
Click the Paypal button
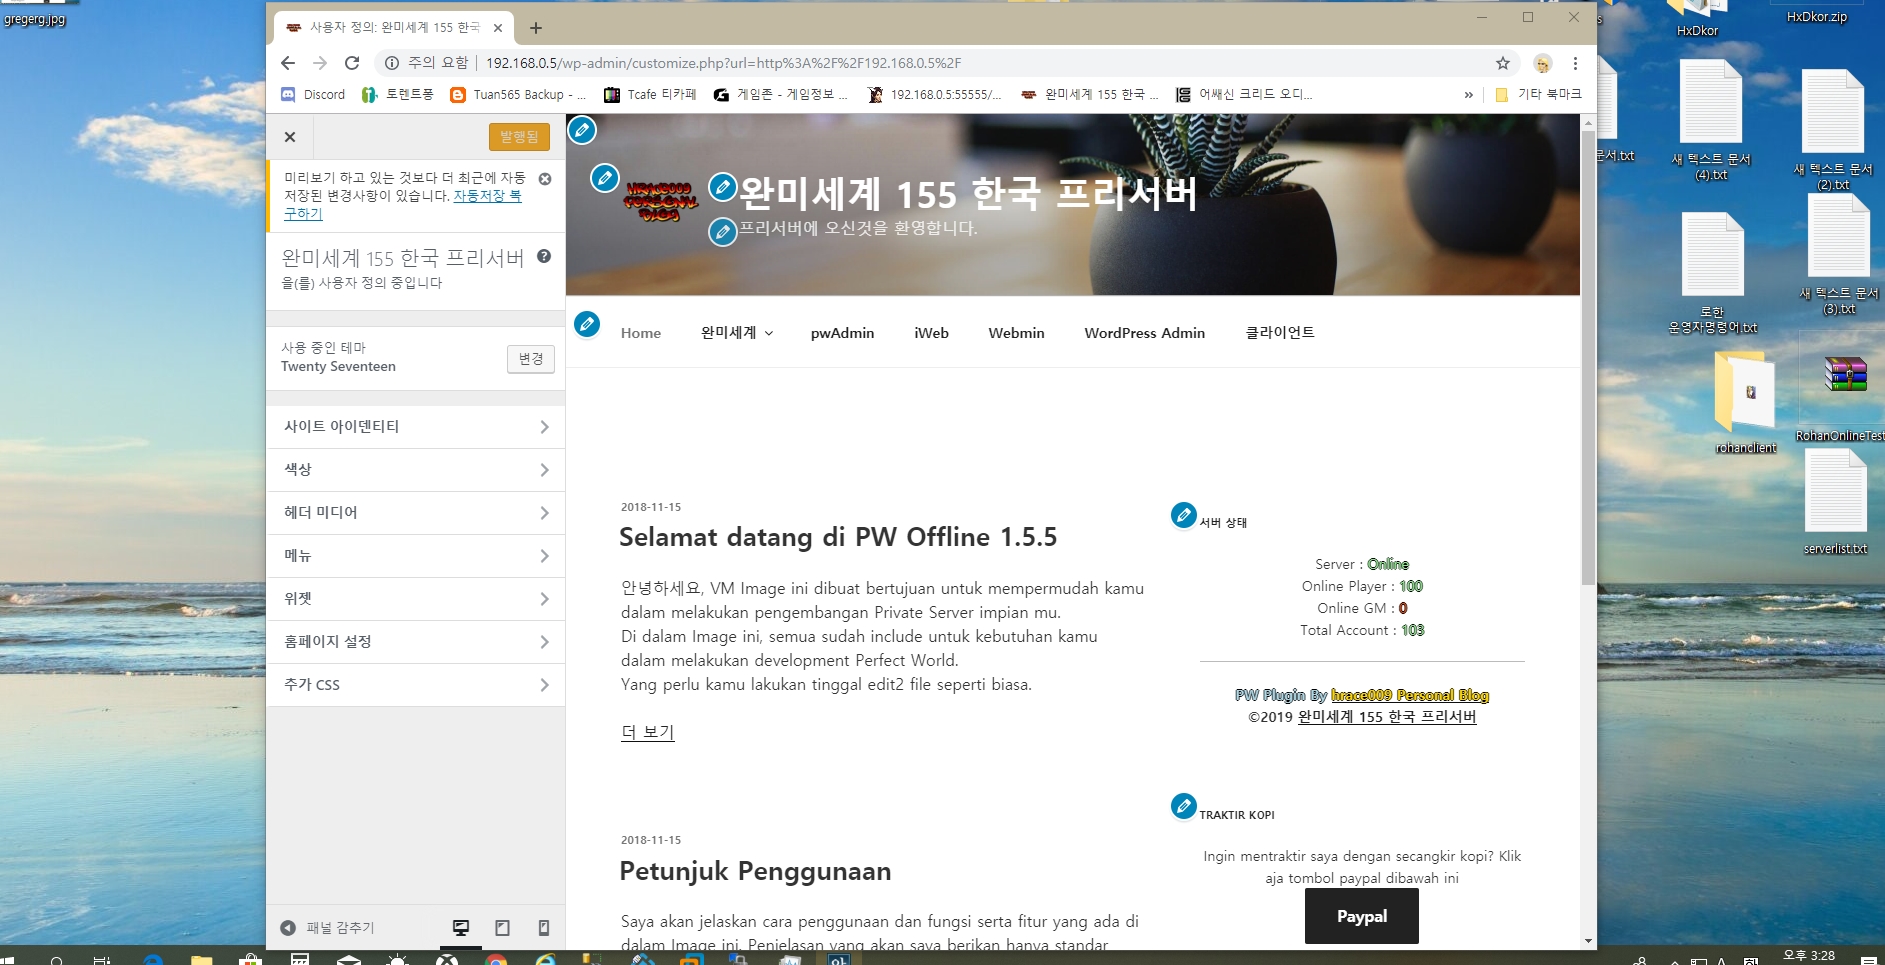(1361, 916)
